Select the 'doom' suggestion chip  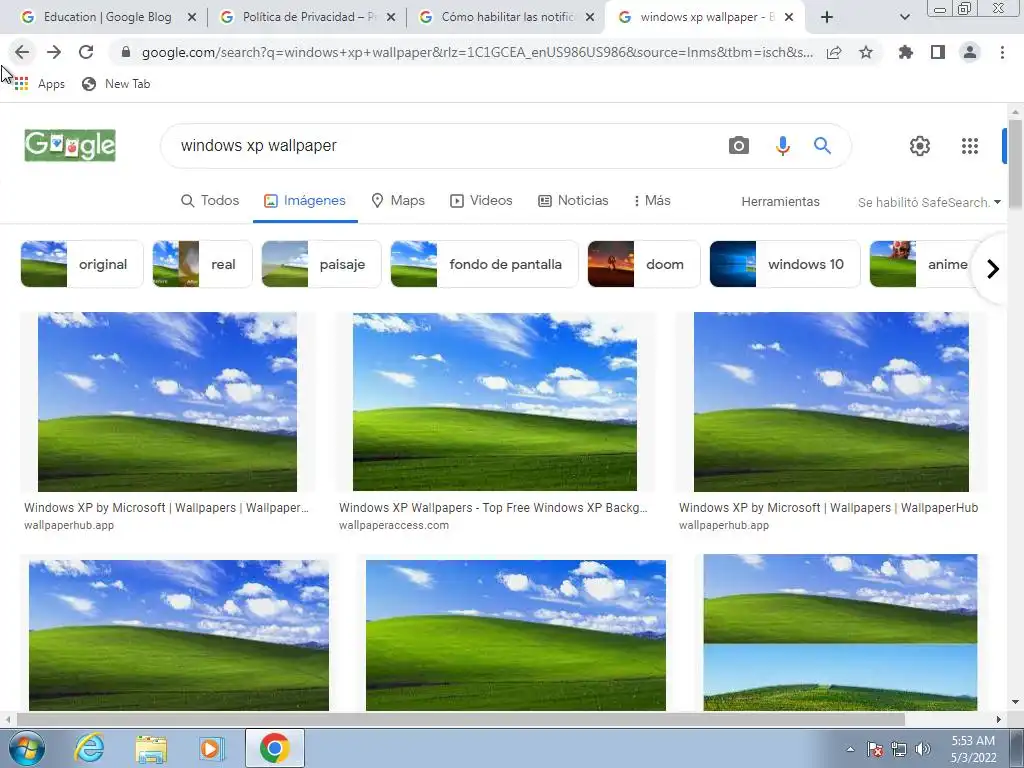tap(643, 264)
